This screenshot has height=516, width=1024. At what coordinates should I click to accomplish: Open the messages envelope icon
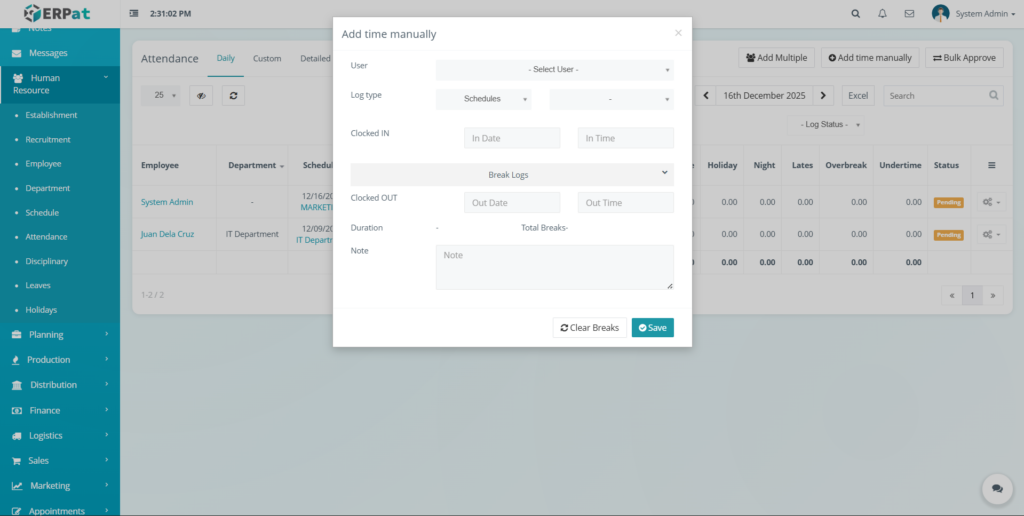pyautogui.click(x=909, y=14)
